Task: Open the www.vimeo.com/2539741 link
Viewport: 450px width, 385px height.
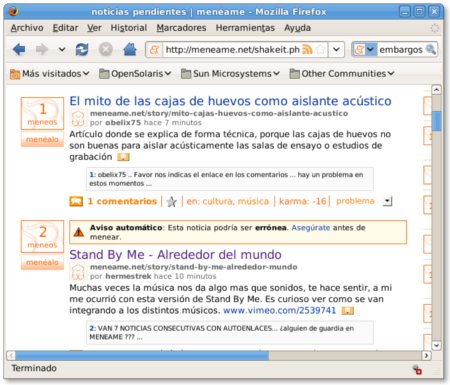Action: coord(279,310)
